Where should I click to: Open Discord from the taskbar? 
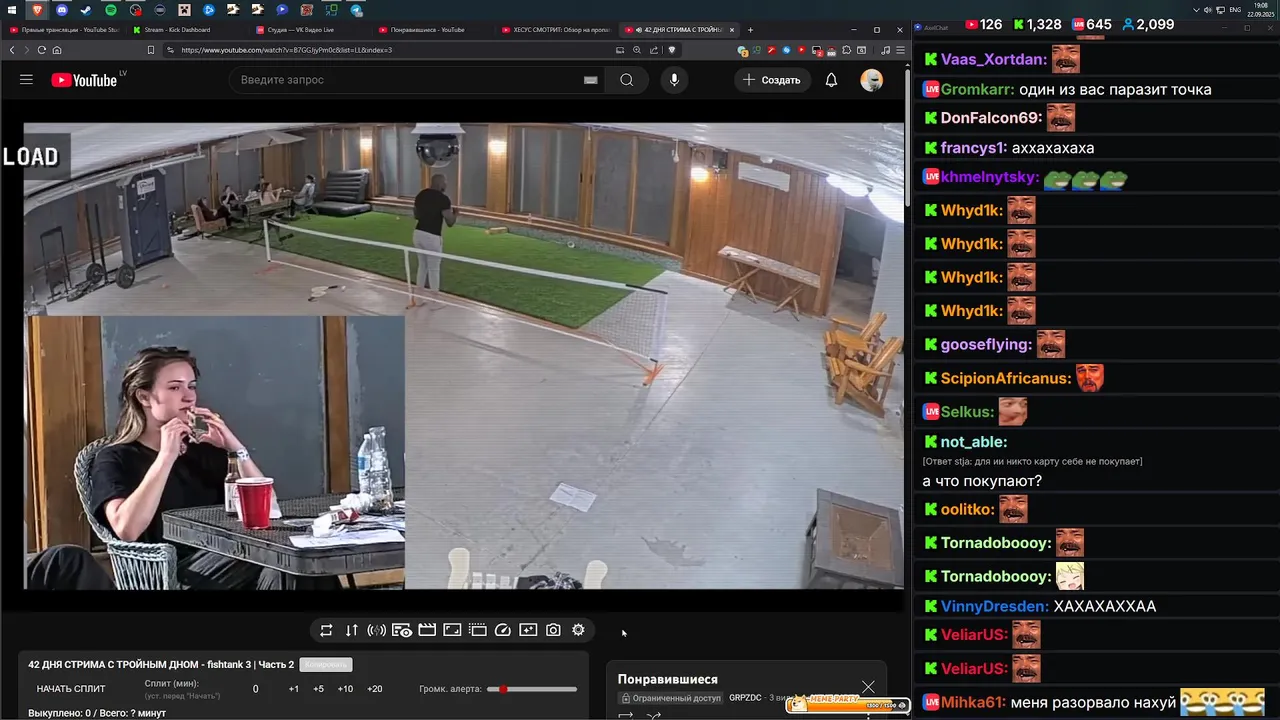[x=62, y=10]
